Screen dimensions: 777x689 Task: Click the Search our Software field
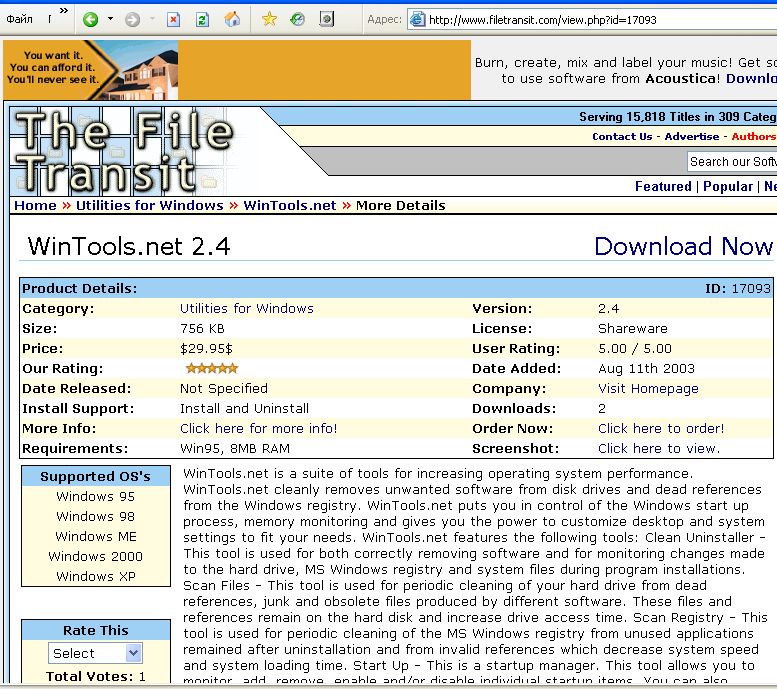pos(732,162)
